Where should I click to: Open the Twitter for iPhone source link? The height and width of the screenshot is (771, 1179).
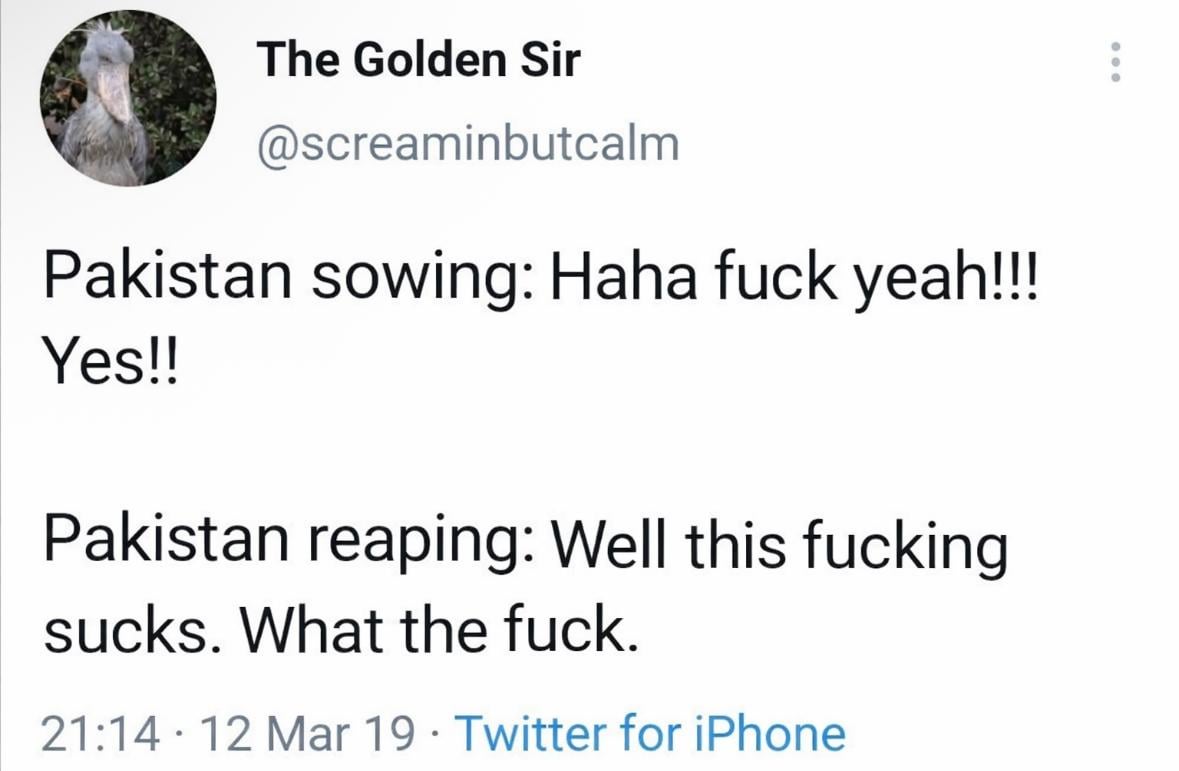pyautogui.click(x=650, y=733)
